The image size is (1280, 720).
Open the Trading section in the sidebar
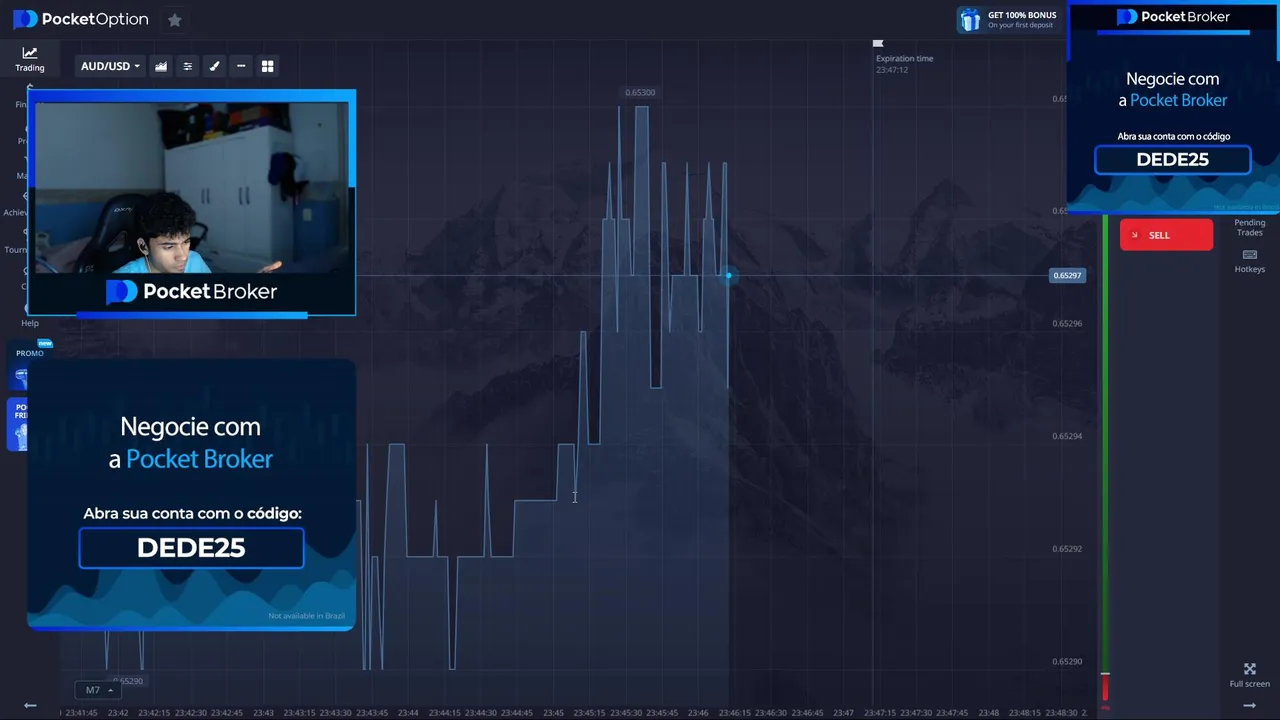coord(29,59)
